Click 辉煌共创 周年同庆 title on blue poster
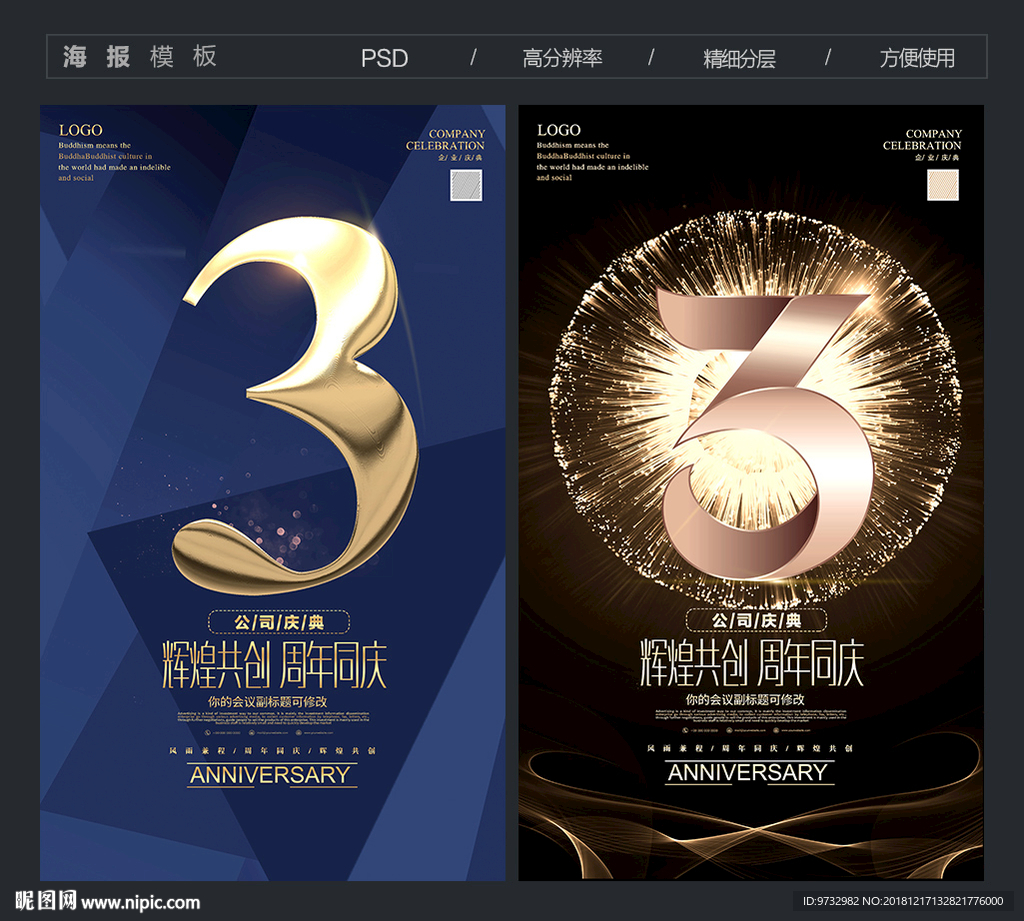 (274, 665)
